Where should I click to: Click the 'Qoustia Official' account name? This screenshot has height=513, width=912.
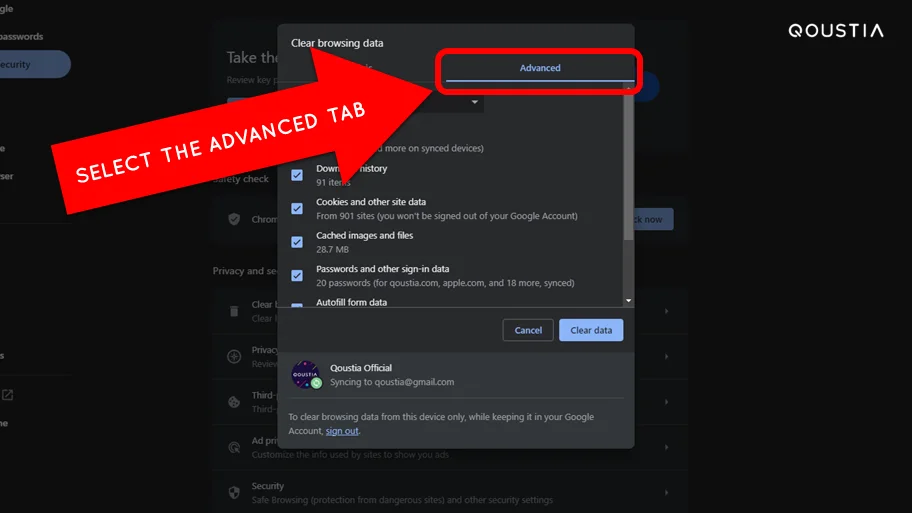361,368
